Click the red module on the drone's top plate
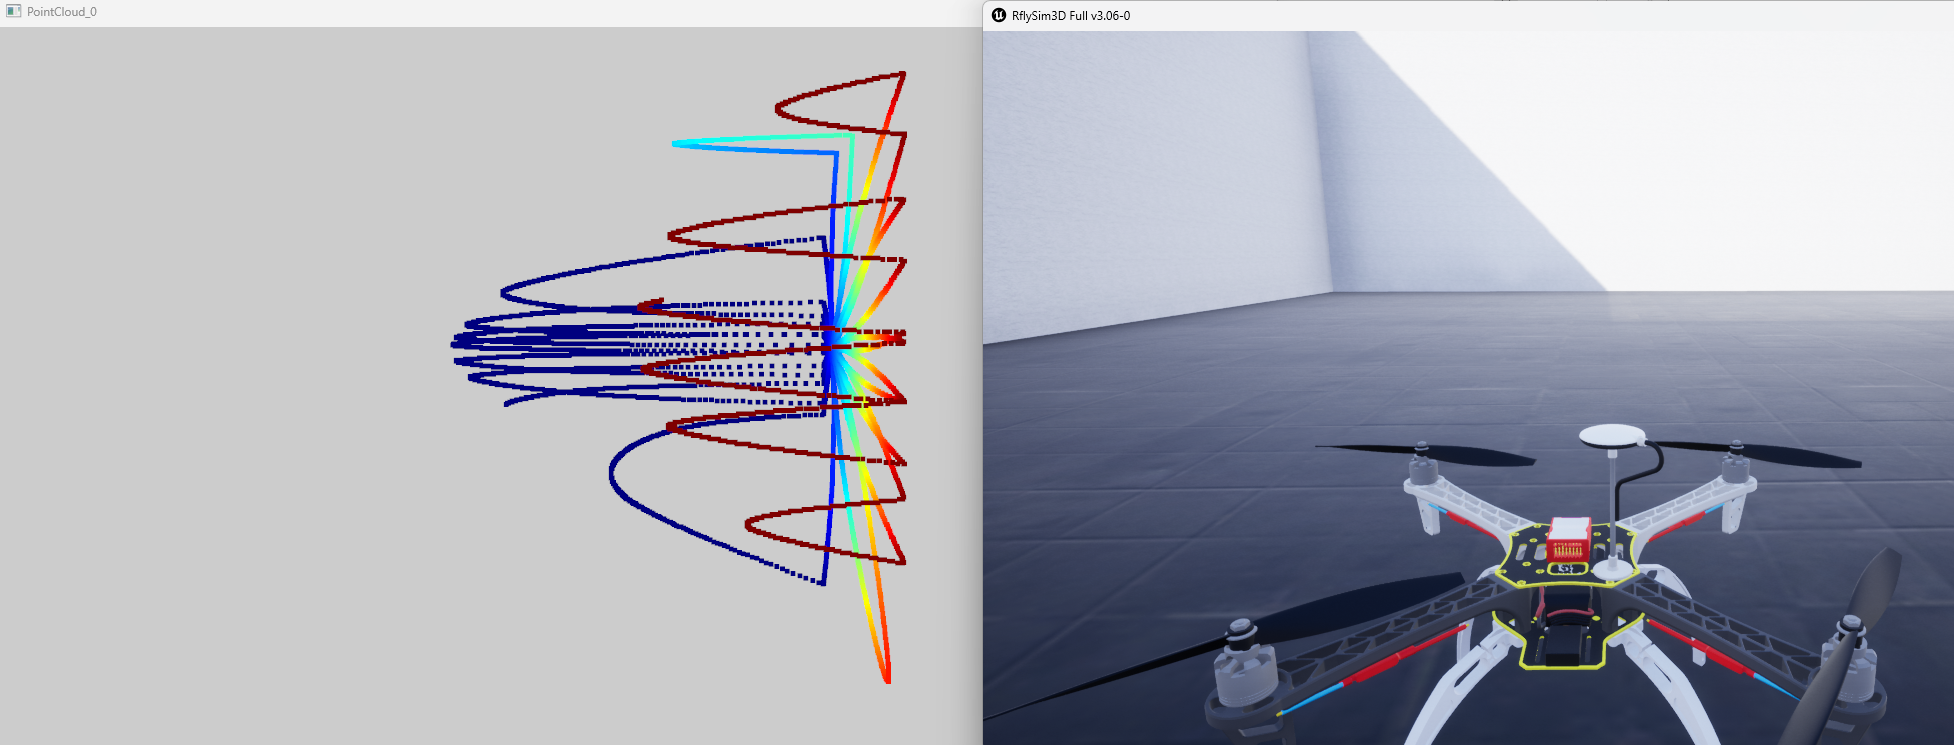The image size is (1954, 745). [x=1568, y=539]
